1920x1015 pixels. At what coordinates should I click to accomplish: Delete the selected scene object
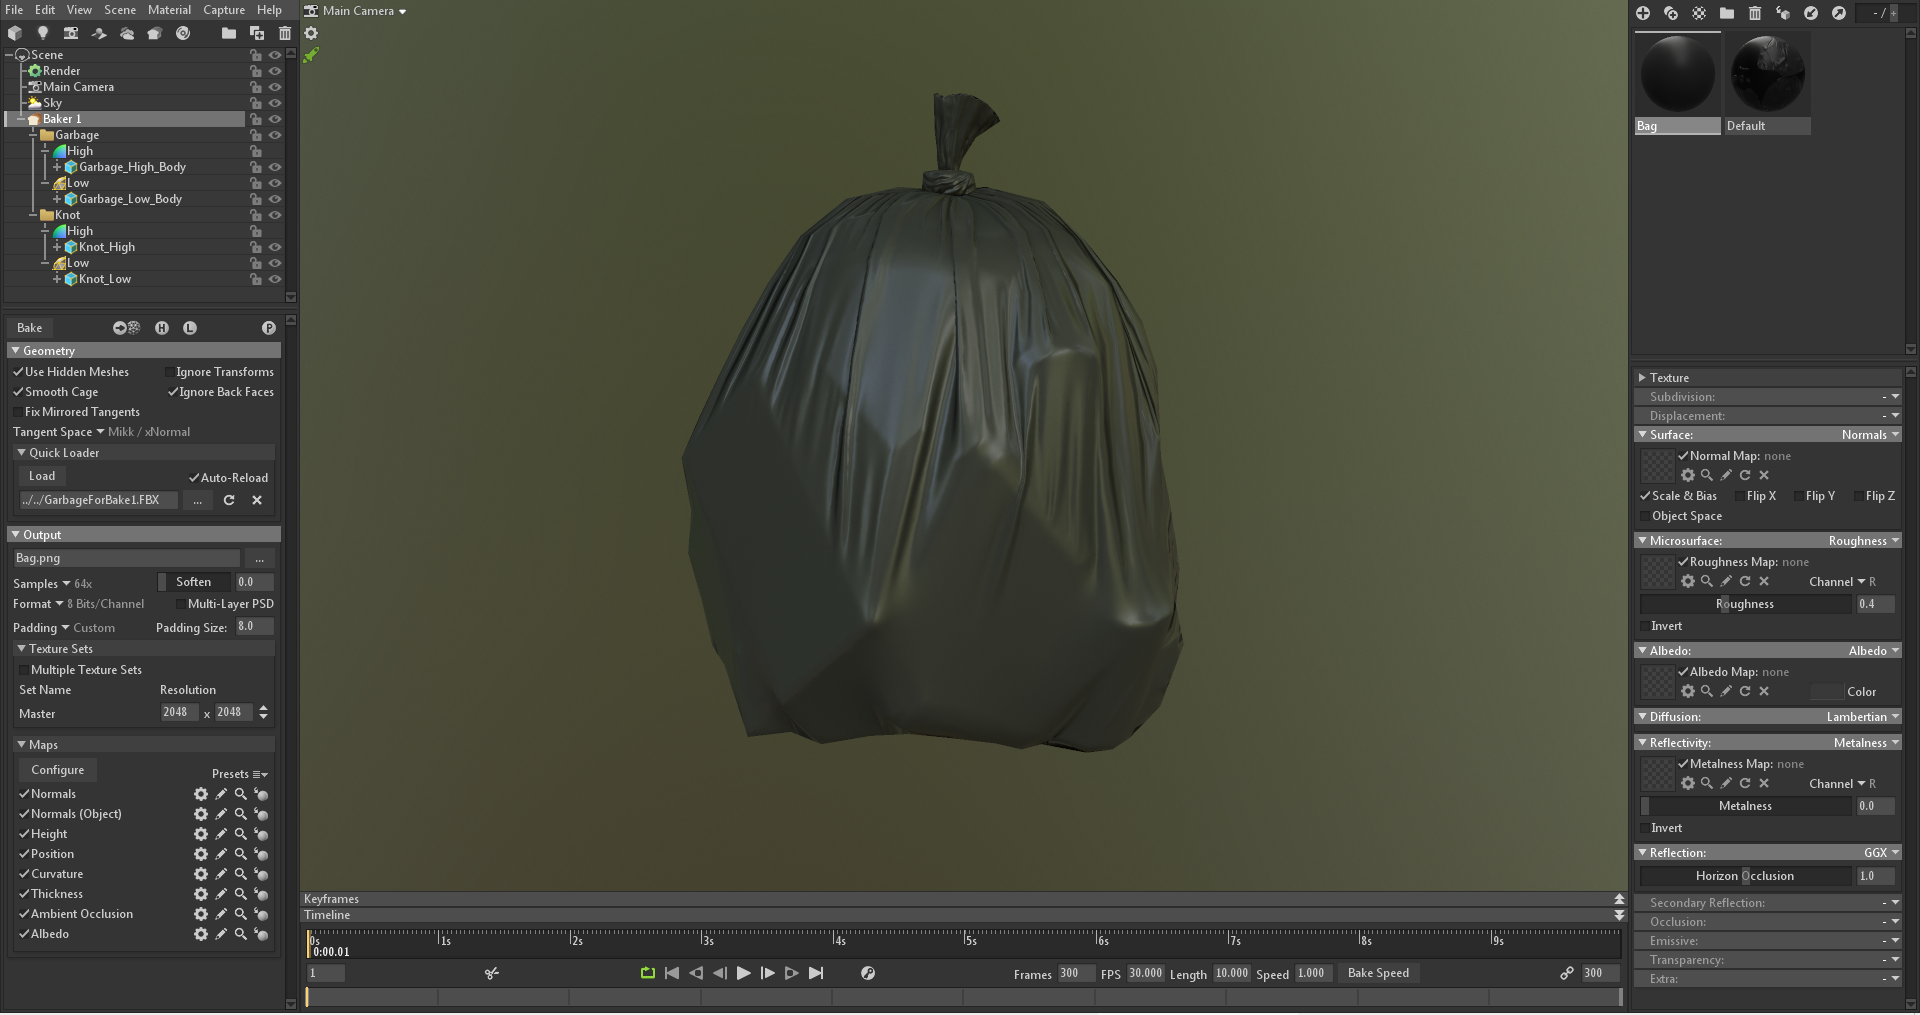[285, 33]
